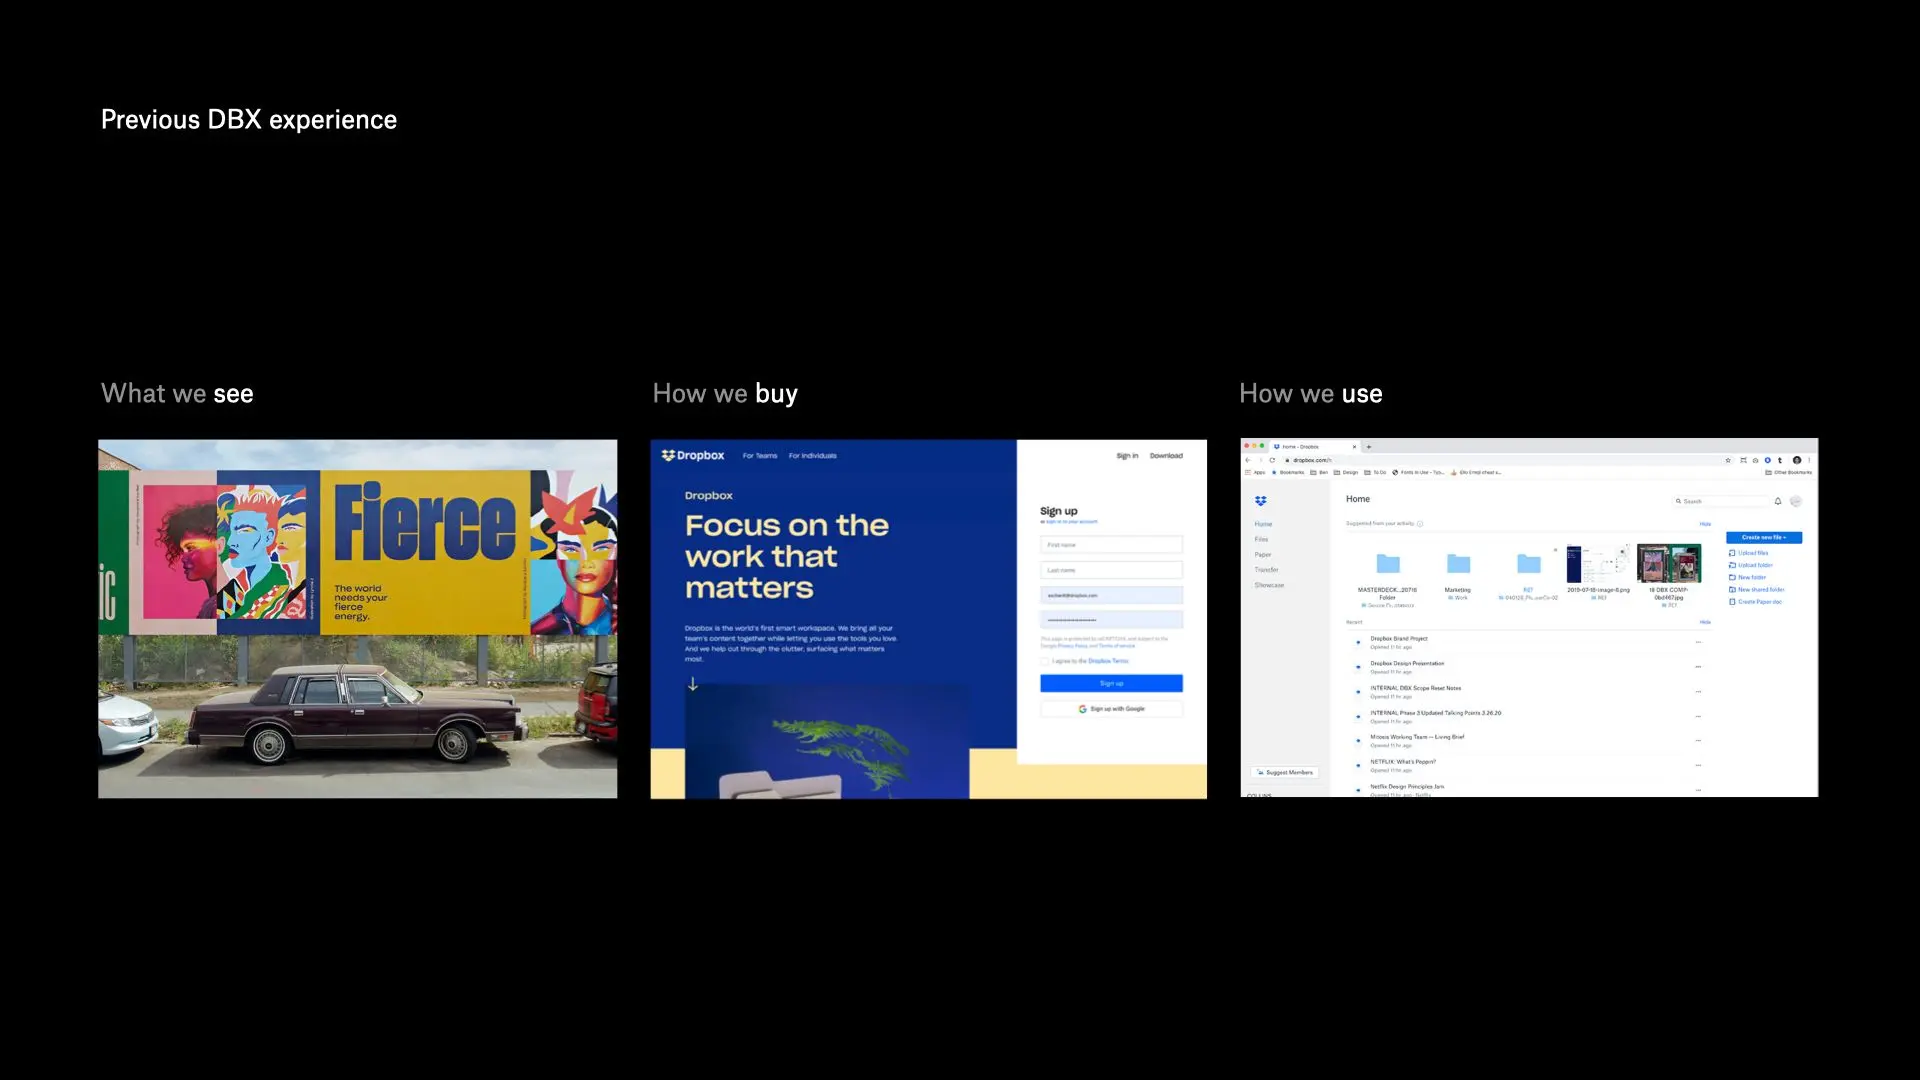Viewport: 1920px width, 1080px height.
Task: Click the 'Suggest Members' button
Action: pyautogui.click(x=1285, y=772)
